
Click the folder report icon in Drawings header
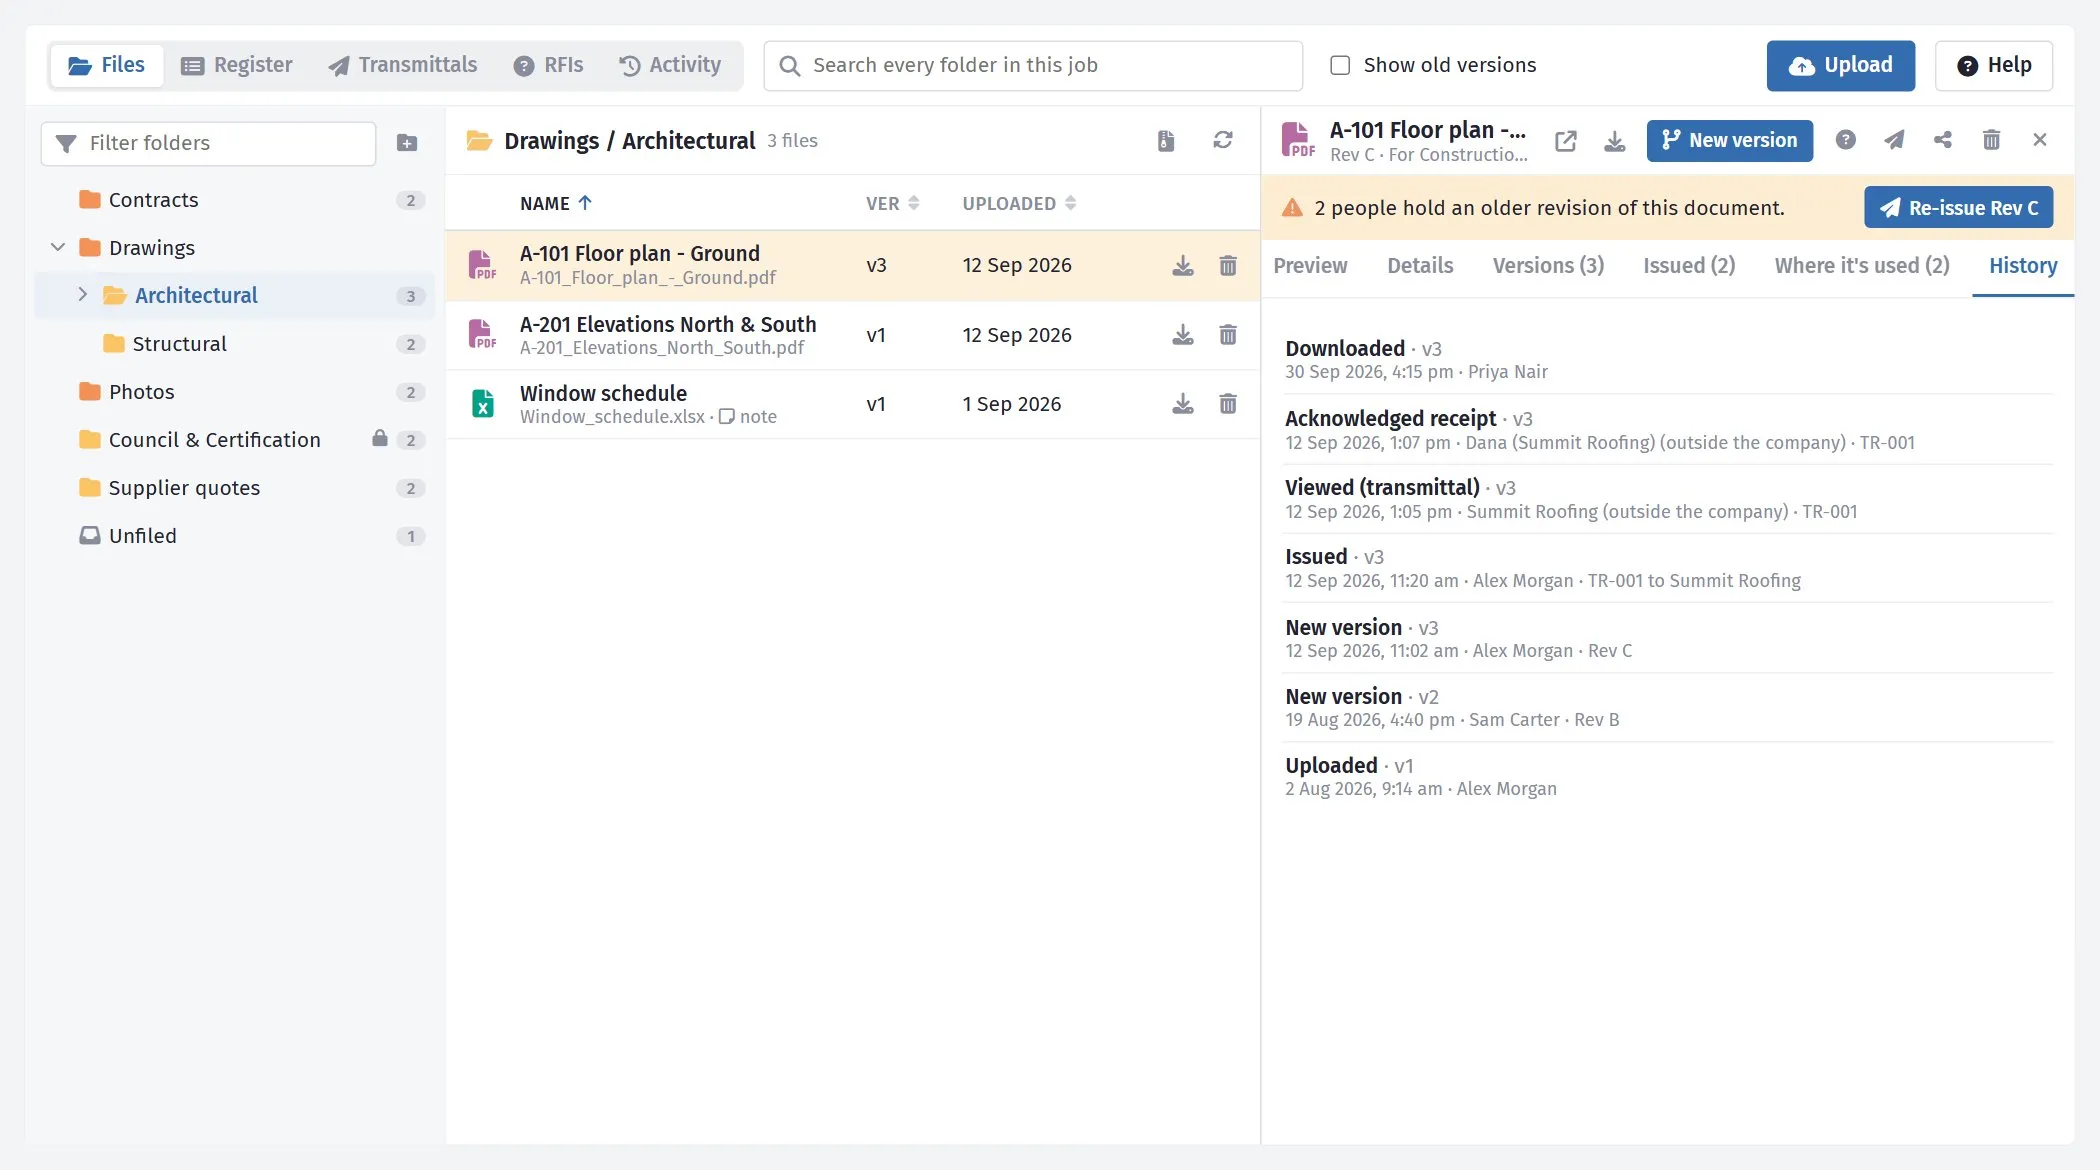tap(1166, 141)
